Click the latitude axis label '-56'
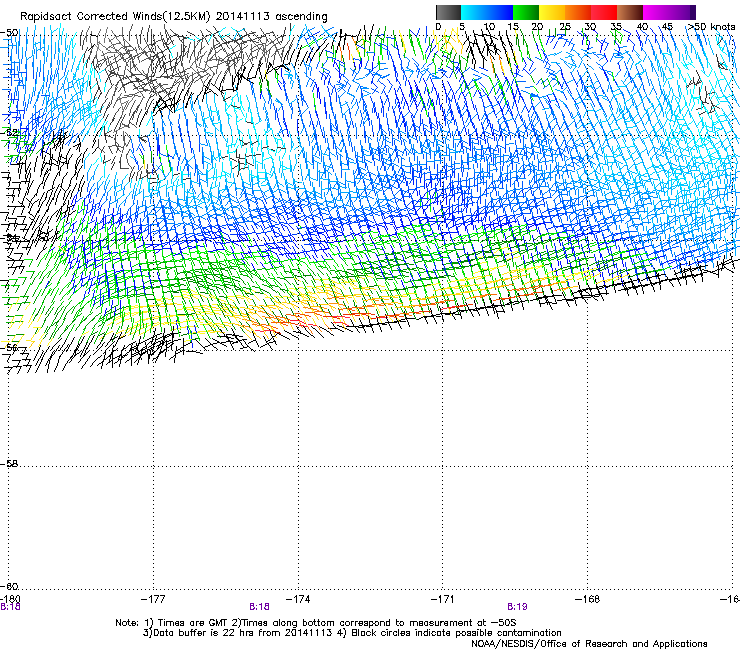The width and height of the screenshot is (740, 650). pyautogui.click(x=9, y=348)
